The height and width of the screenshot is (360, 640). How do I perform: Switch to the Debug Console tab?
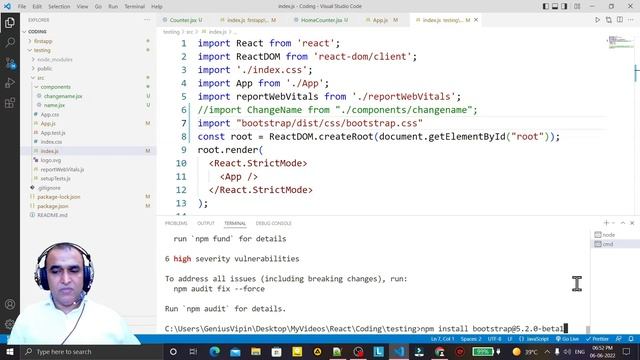pos(273,223)
